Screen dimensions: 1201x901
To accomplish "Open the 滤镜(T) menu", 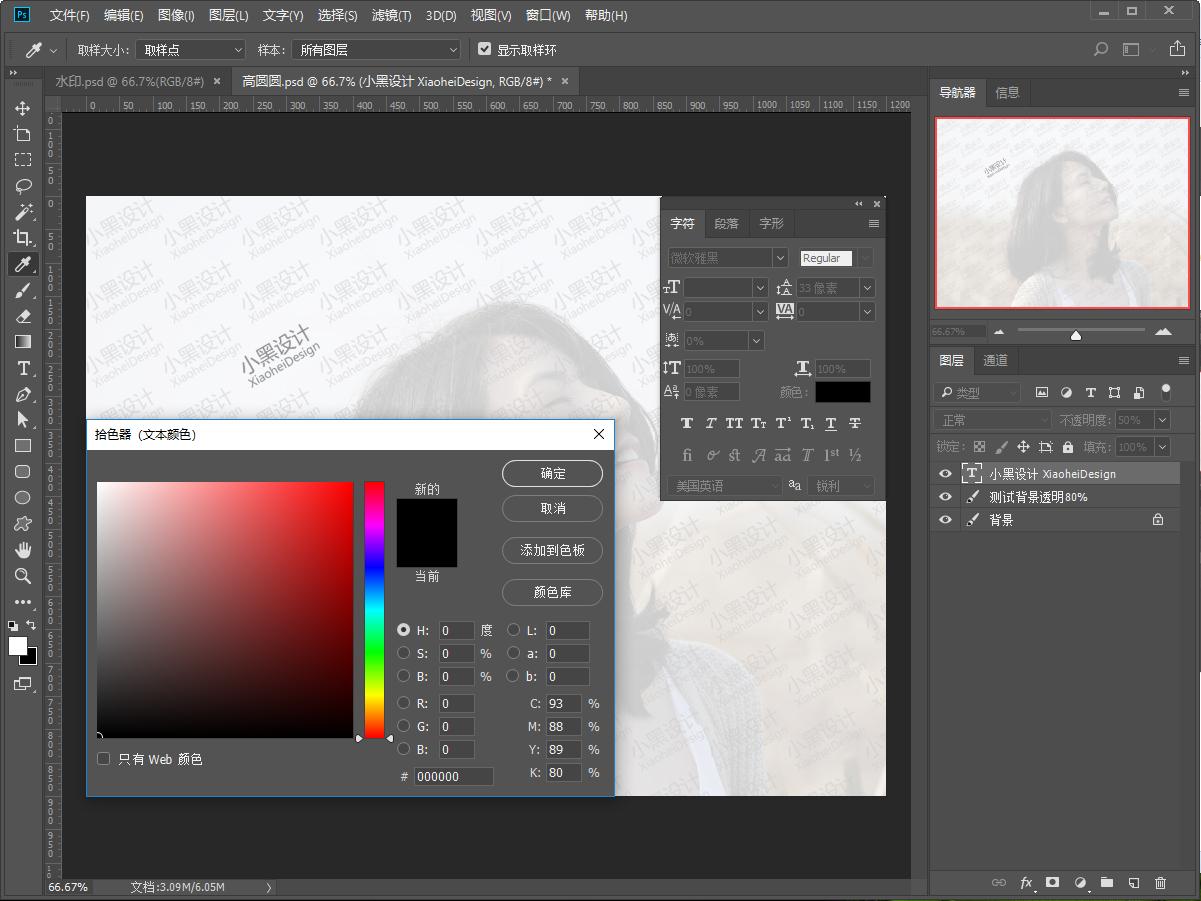I will pyautogui.click(x=391, y=15).
